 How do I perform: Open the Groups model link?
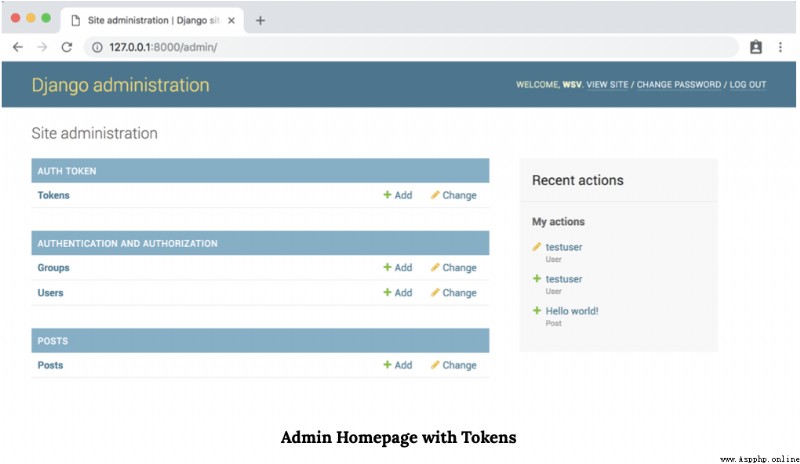54,267
